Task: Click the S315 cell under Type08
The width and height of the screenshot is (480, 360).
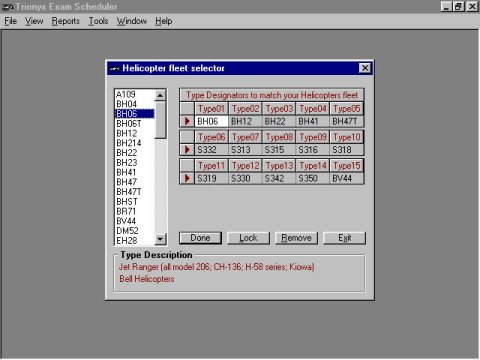Action: pyautogui.click(x=279, y=150)
